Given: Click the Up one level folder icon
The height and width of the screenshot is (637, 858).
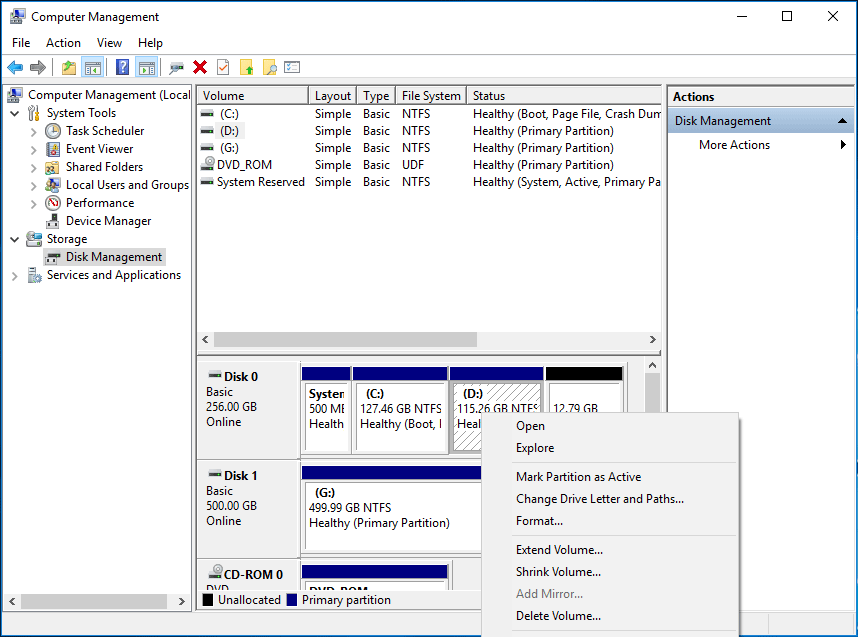Looking at the screenshot, I should (x=69, y=67).
